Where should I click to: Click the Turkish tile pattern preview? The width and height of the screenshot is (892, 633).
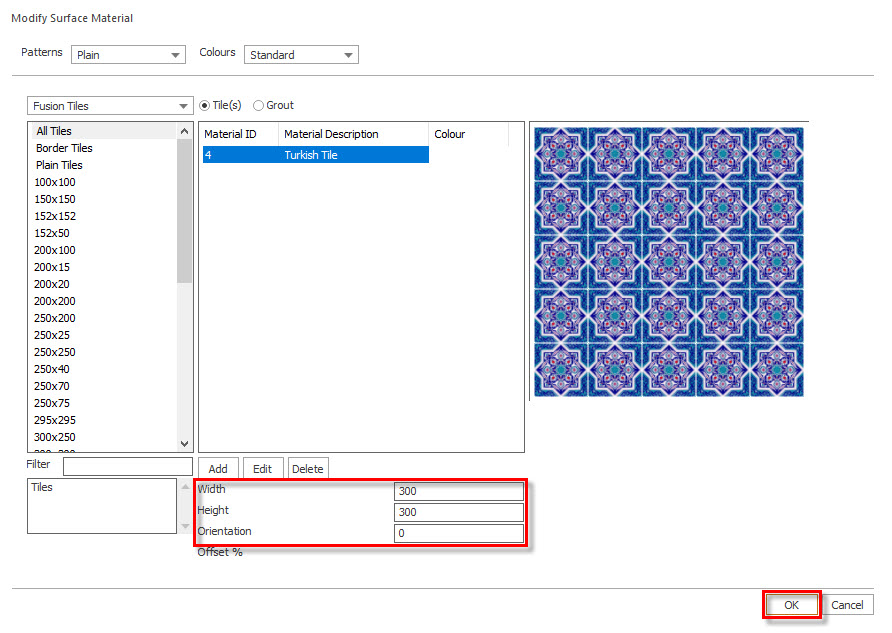668,262
